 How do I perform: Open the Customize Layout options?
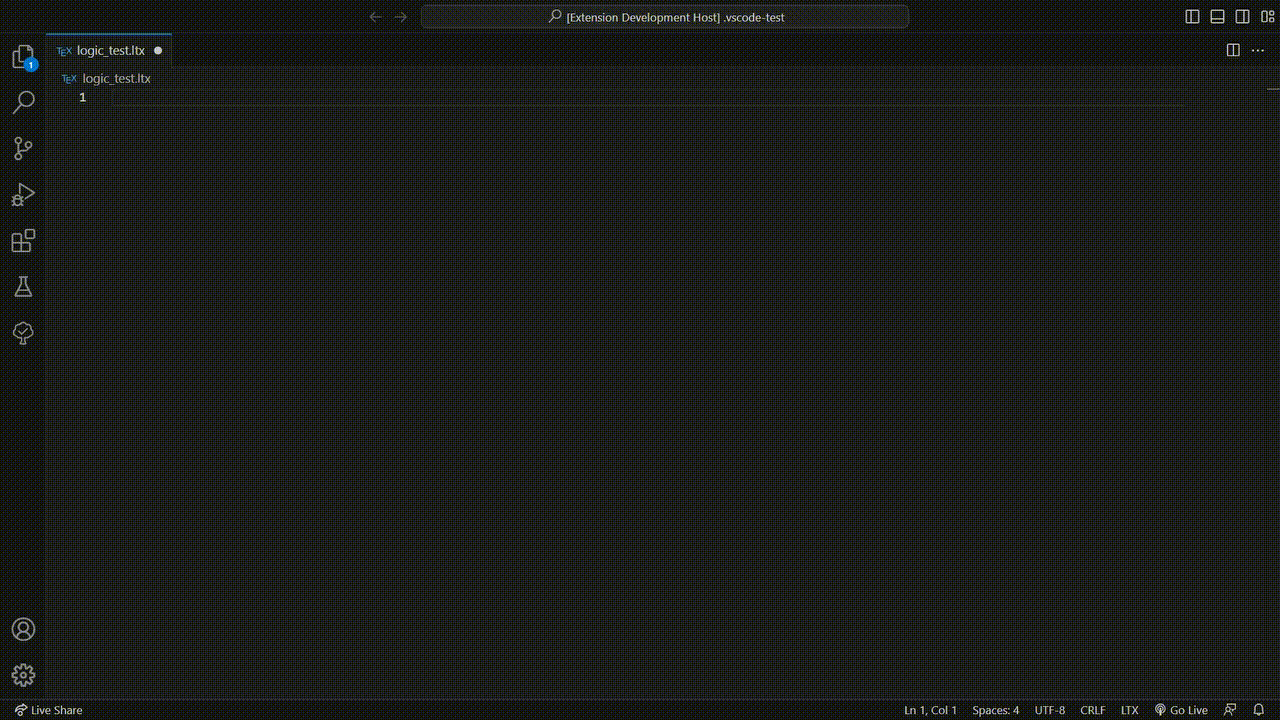[x=1267, y=17]
